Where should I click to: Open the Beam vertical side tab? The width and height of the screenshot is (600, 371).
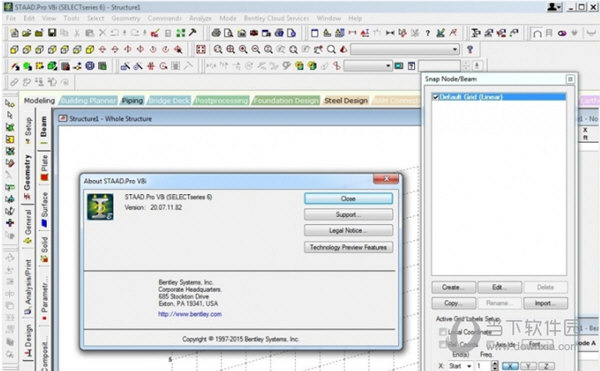44,130
